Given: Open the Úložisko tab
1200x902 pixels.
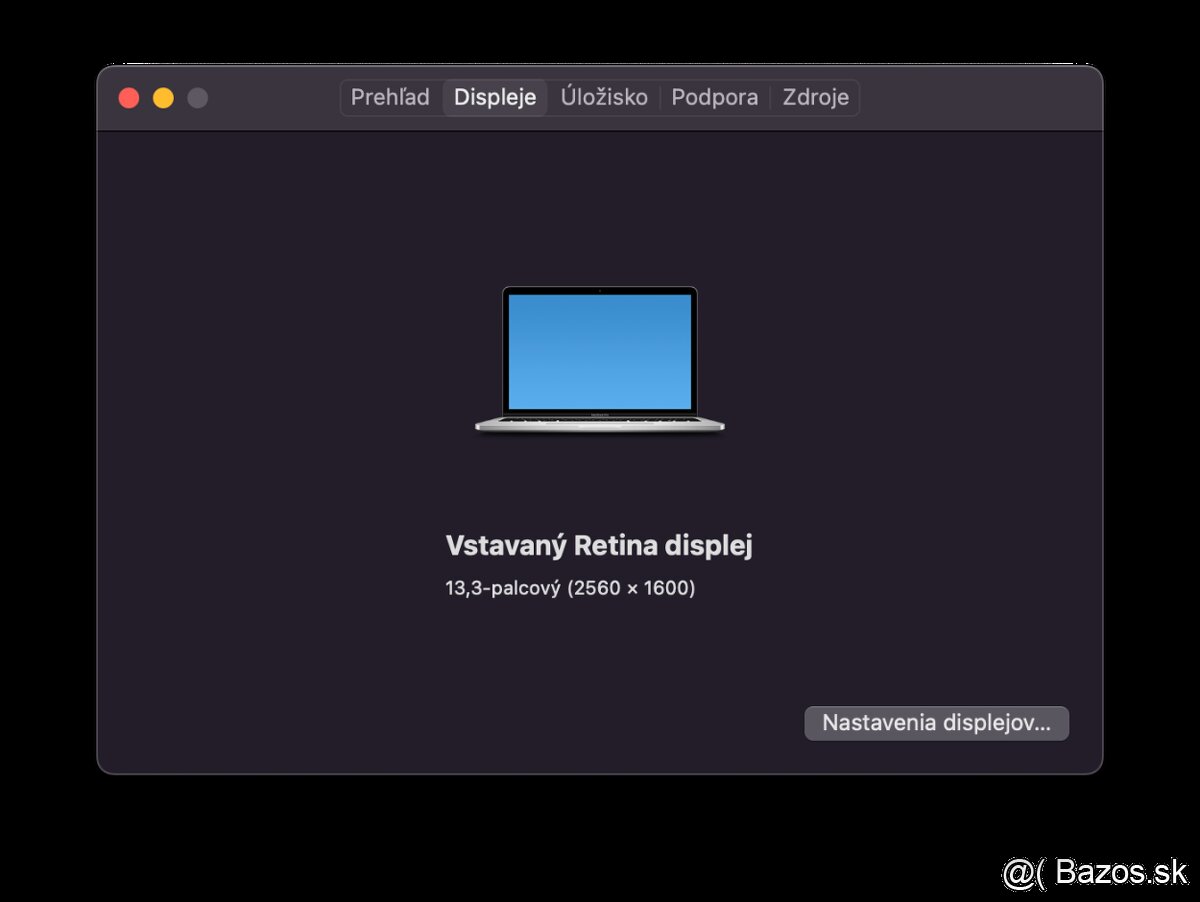Looking at the screenshot, I should click(x=604, y=97).
